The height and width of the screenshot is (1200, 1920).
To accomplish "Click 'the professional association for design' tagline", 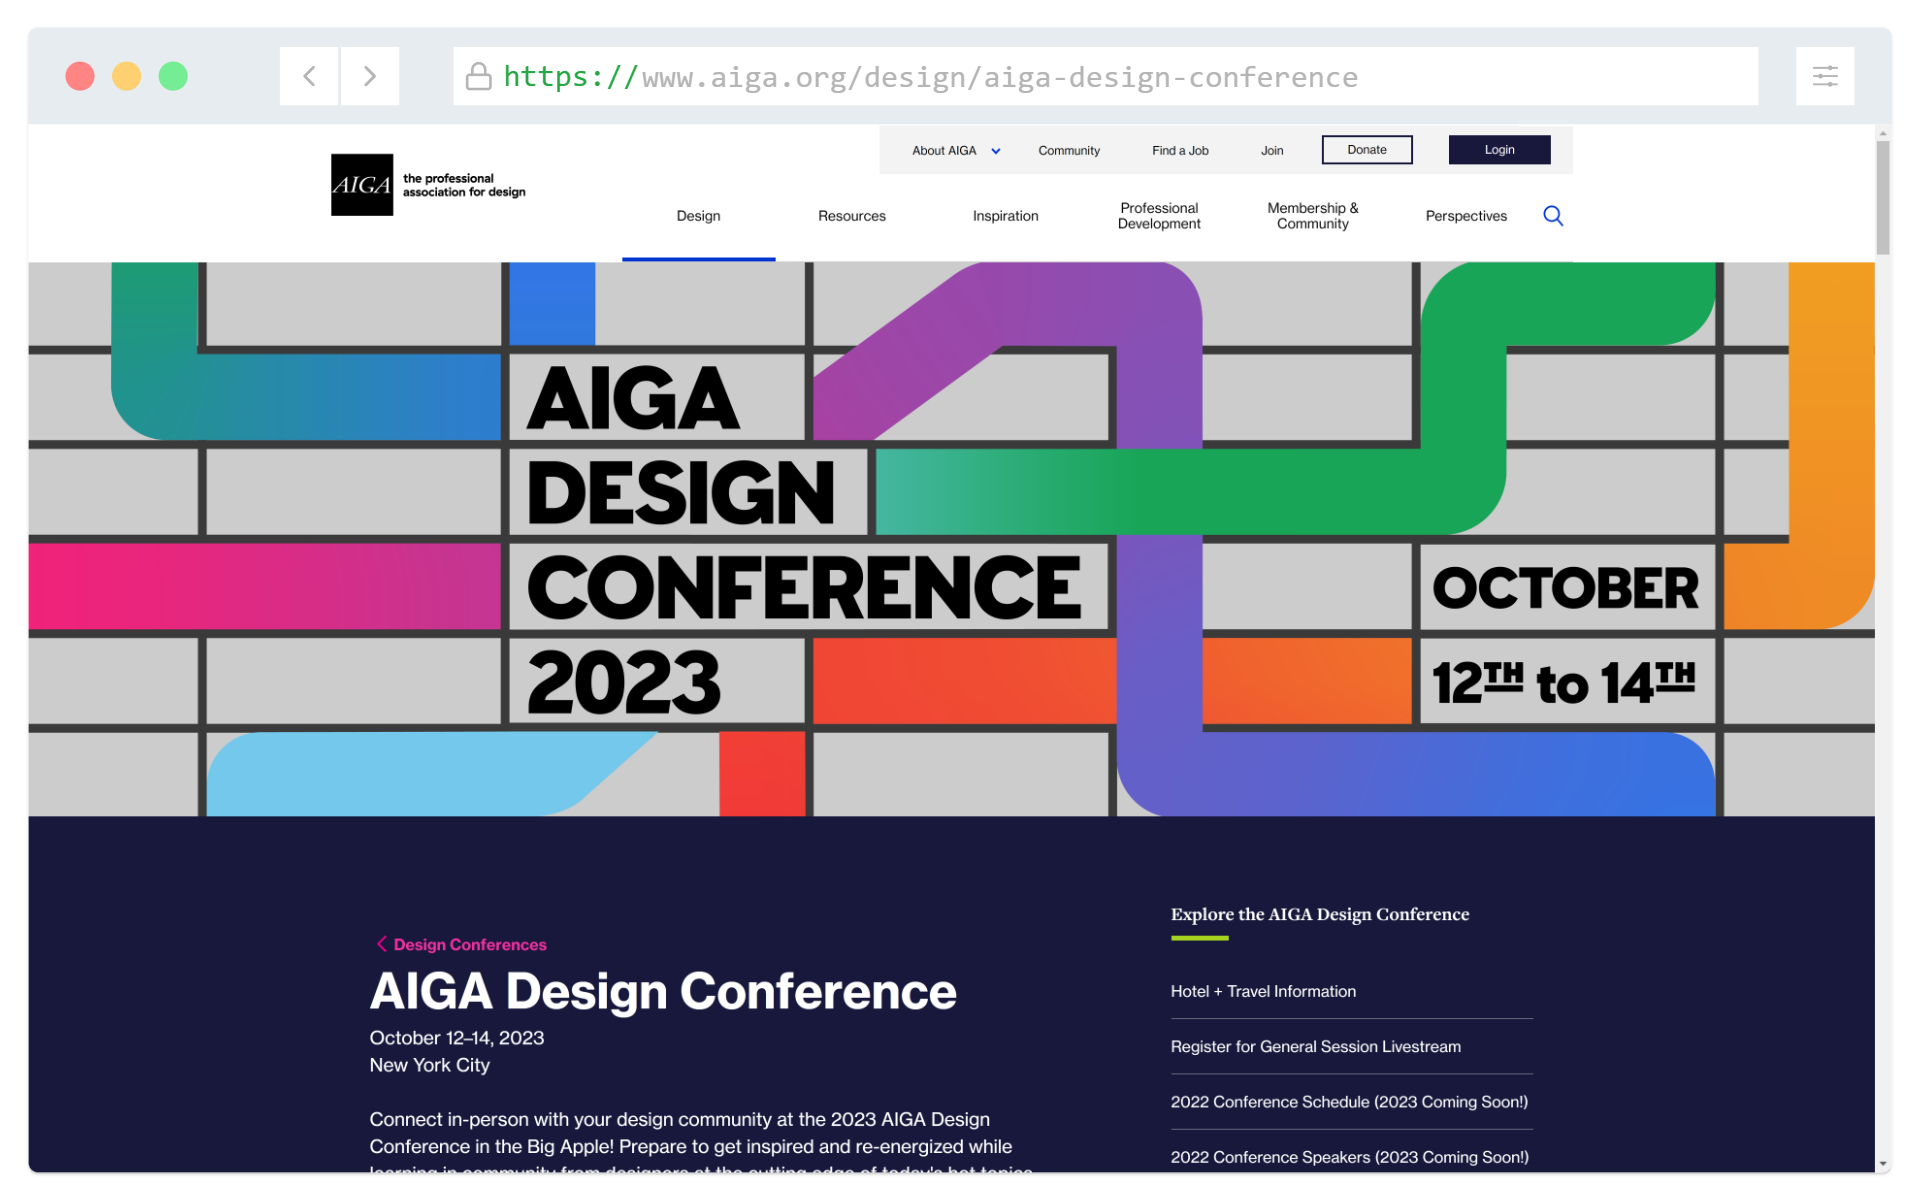I will coord(464,185).
